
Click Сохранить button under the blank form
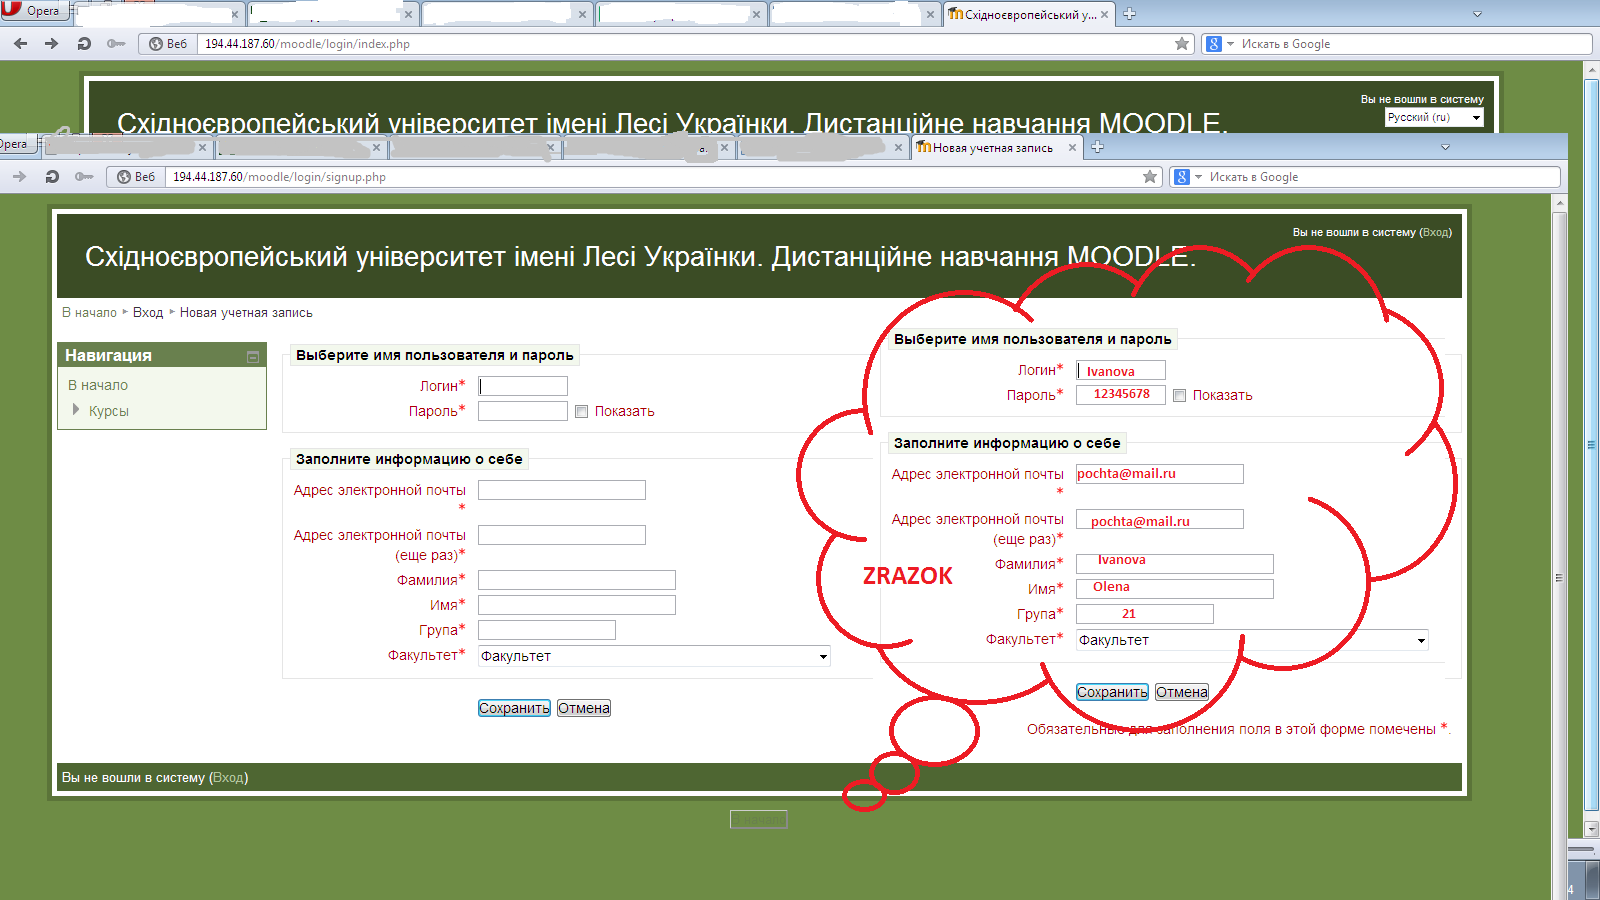point(514,708)
